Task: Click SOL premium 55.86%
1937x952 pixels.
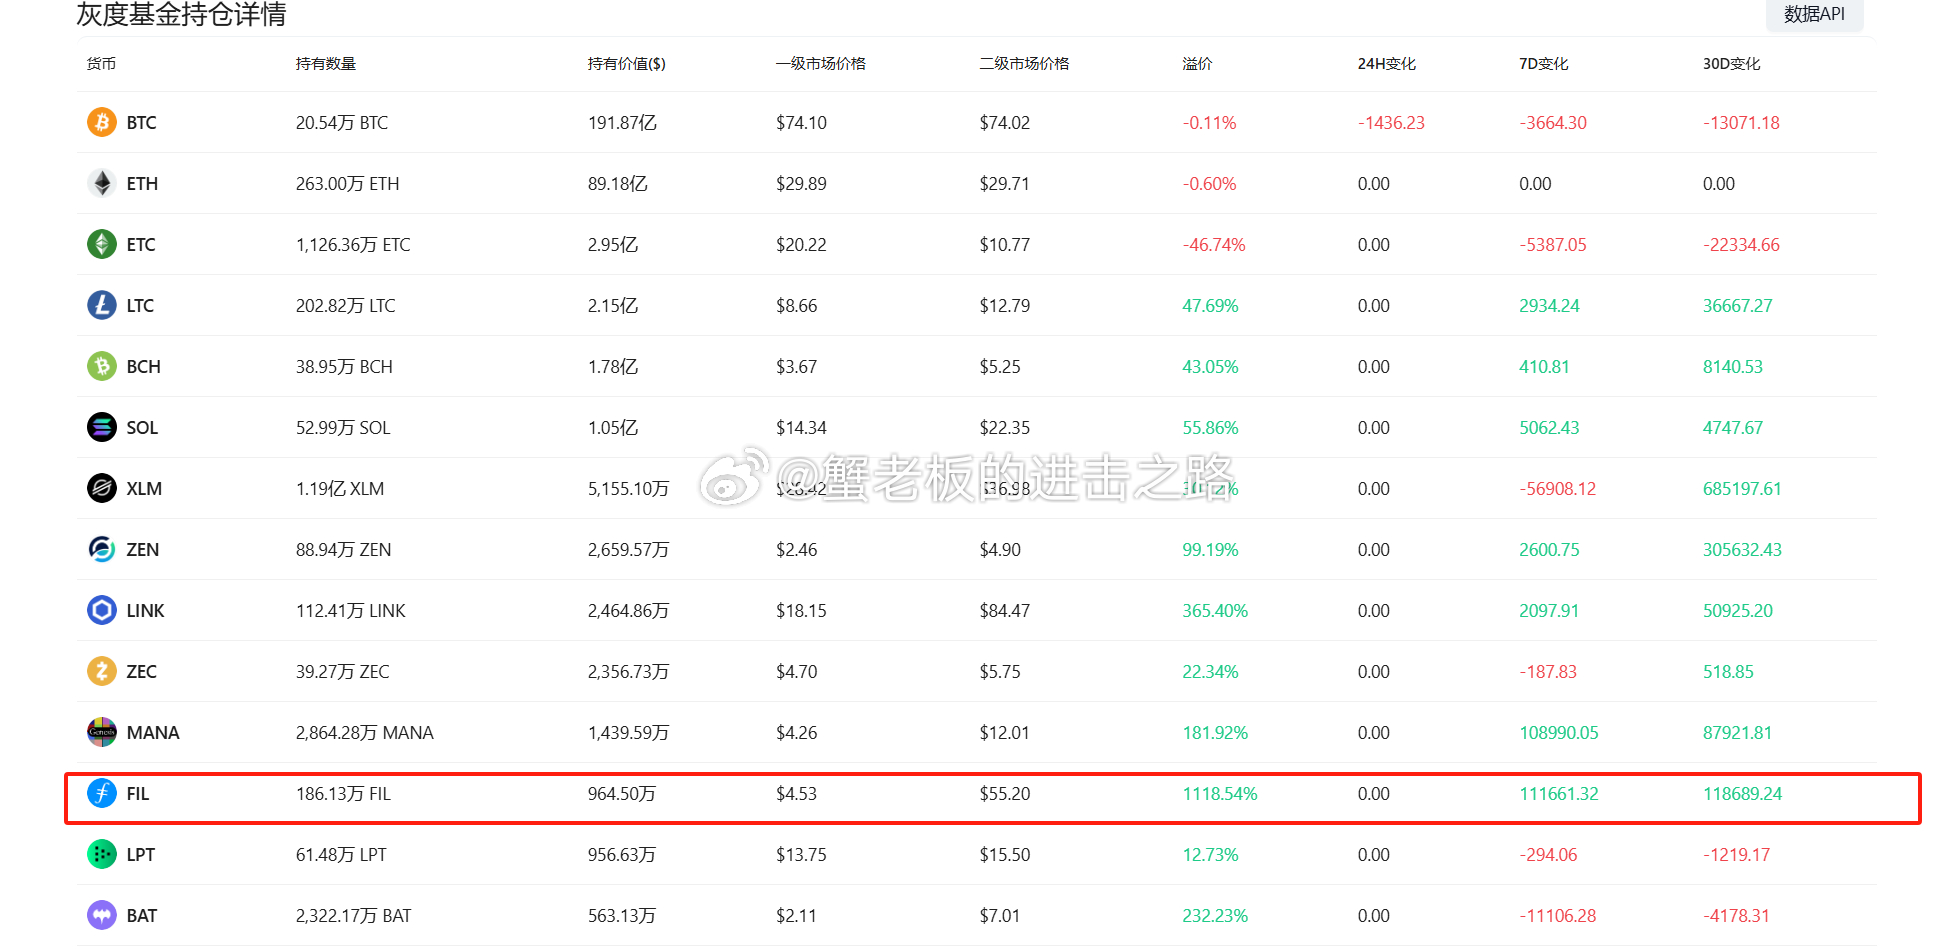Action: [x=1210, y=427]
